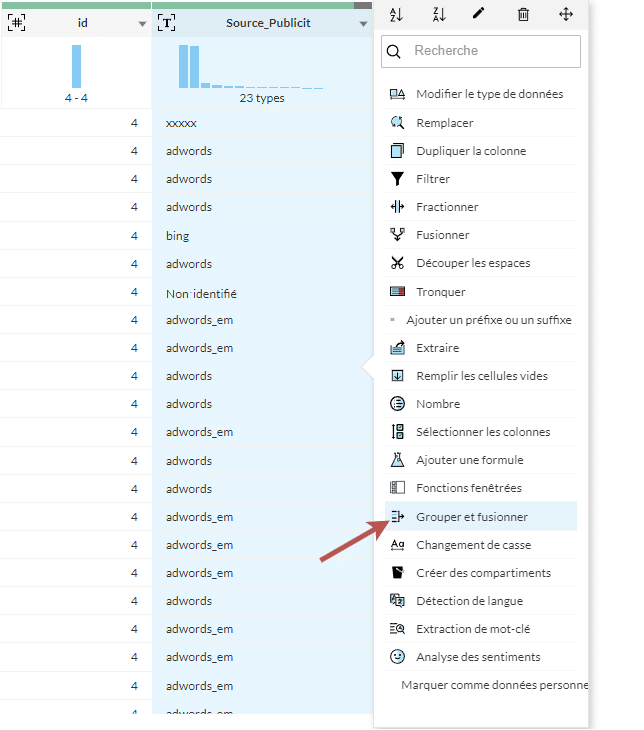644x730 pixels.
Task: Select the 'Non identifié' cell
Action: coord(201,294)
